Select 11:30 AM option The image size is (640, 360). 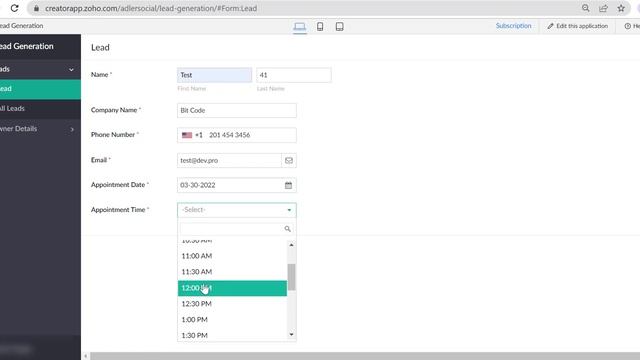point(232,272)
